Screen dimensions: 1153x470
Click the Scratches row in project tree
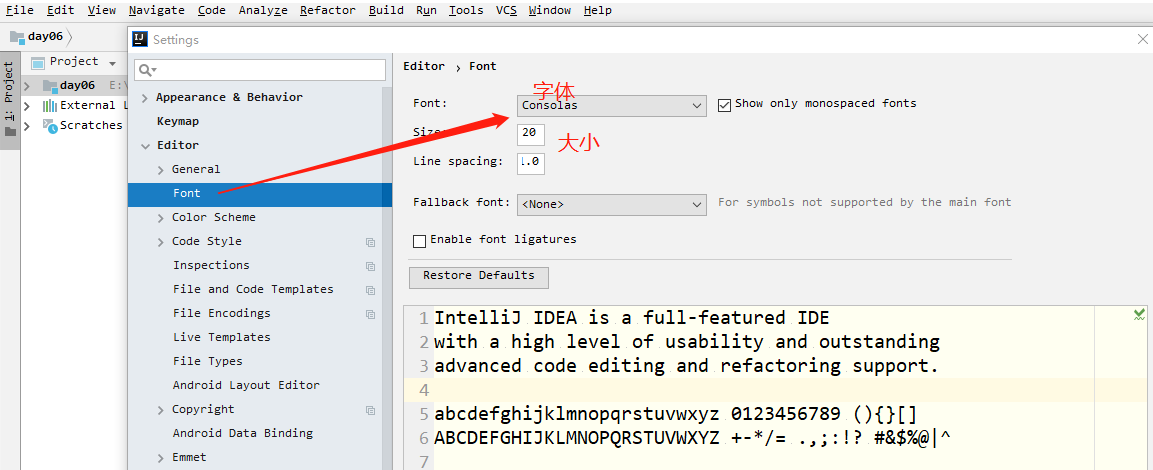74,126
